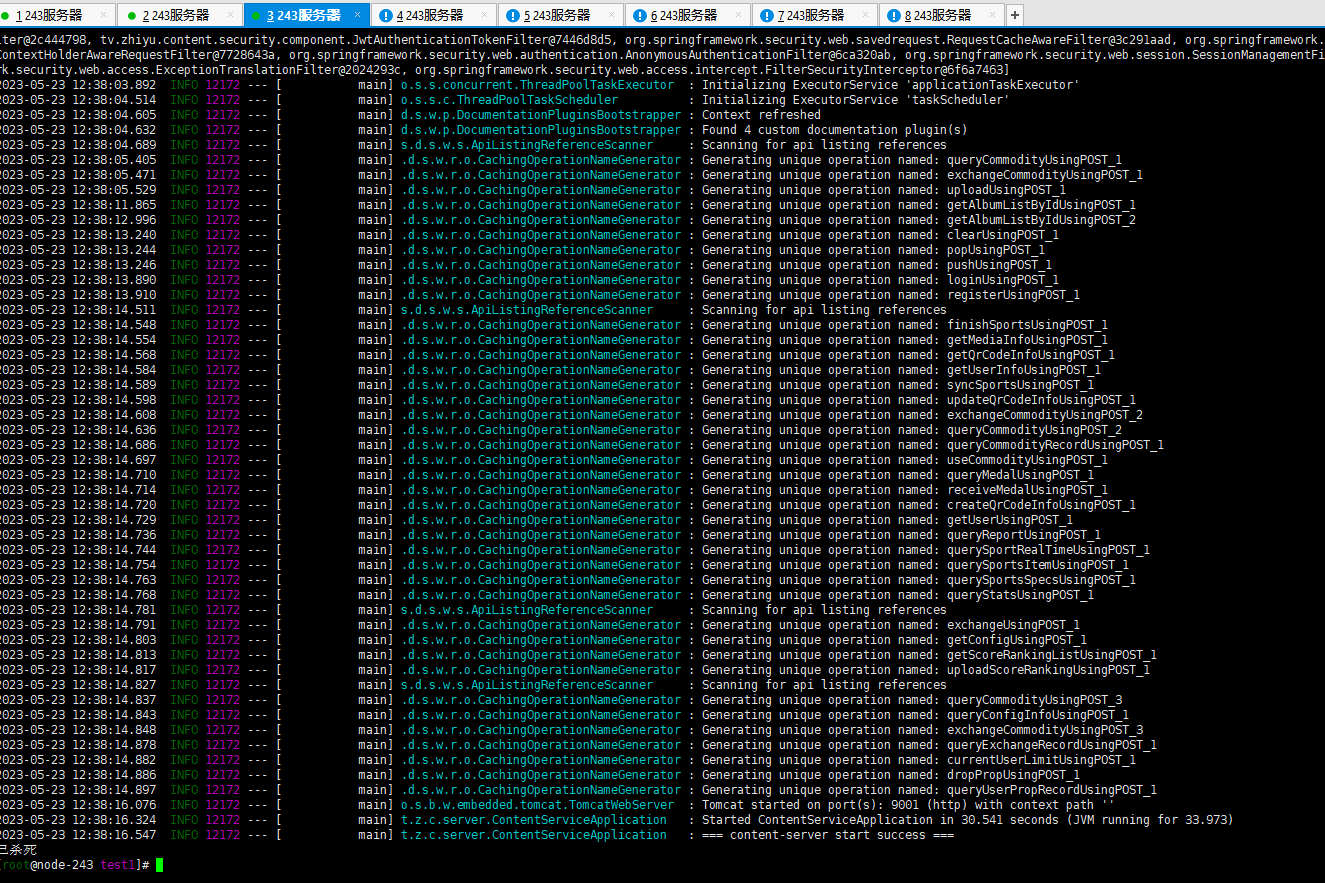Screen dimensions: 1325x883
Task: Click the blue alert icon on tab 5
Action: coord(513,16)
